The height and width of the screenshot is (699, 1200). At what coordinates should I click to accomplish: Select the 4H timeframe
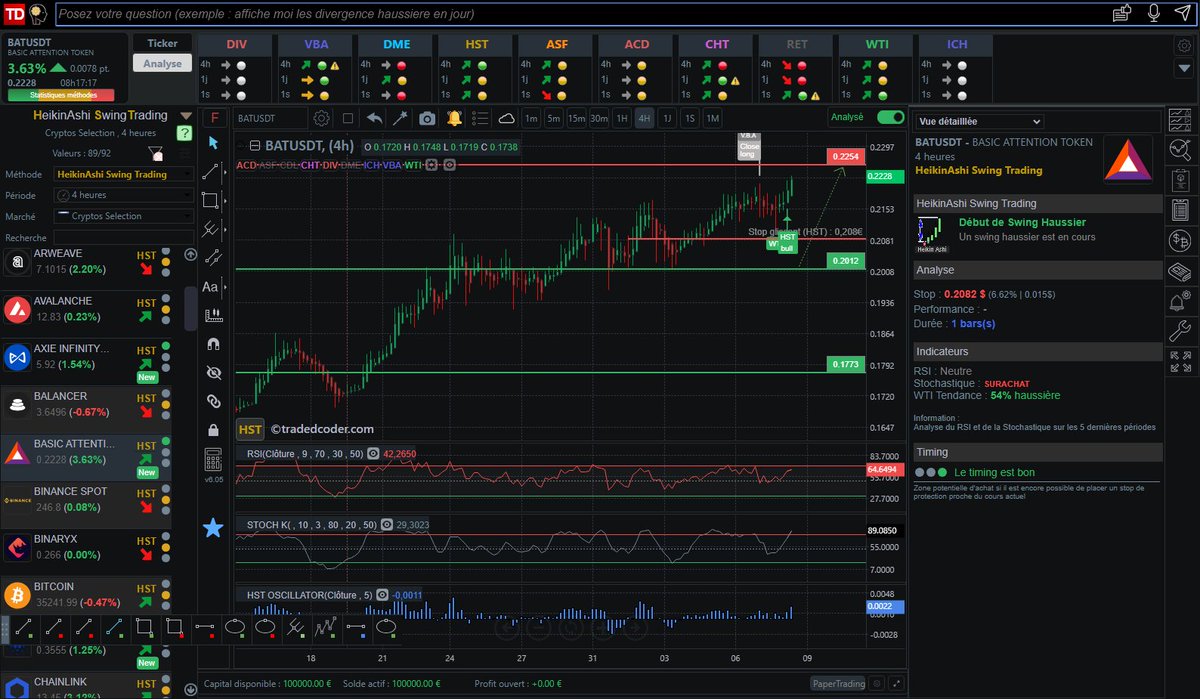tap(644, 118)
